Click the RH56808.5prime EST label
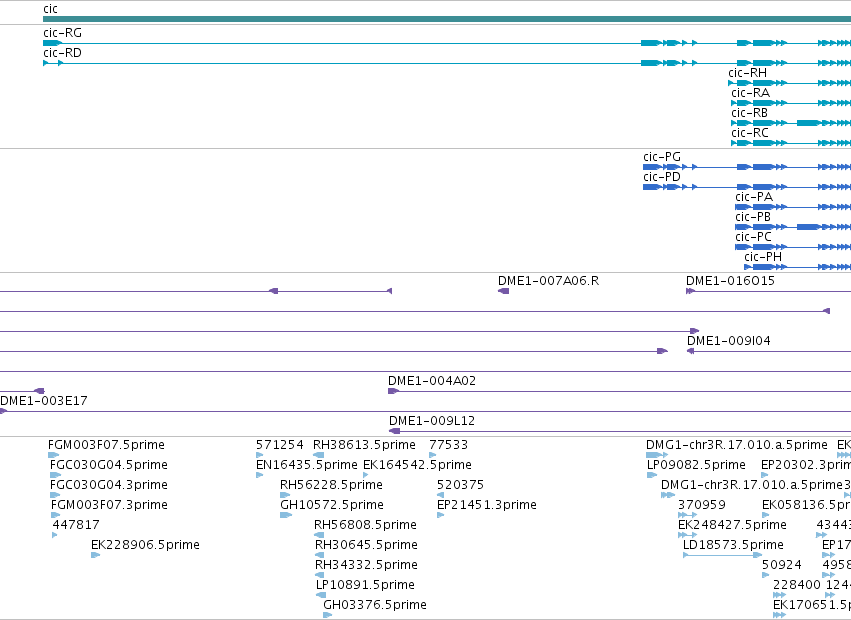This screenshot has width=851, height=620. click(365, 525)
